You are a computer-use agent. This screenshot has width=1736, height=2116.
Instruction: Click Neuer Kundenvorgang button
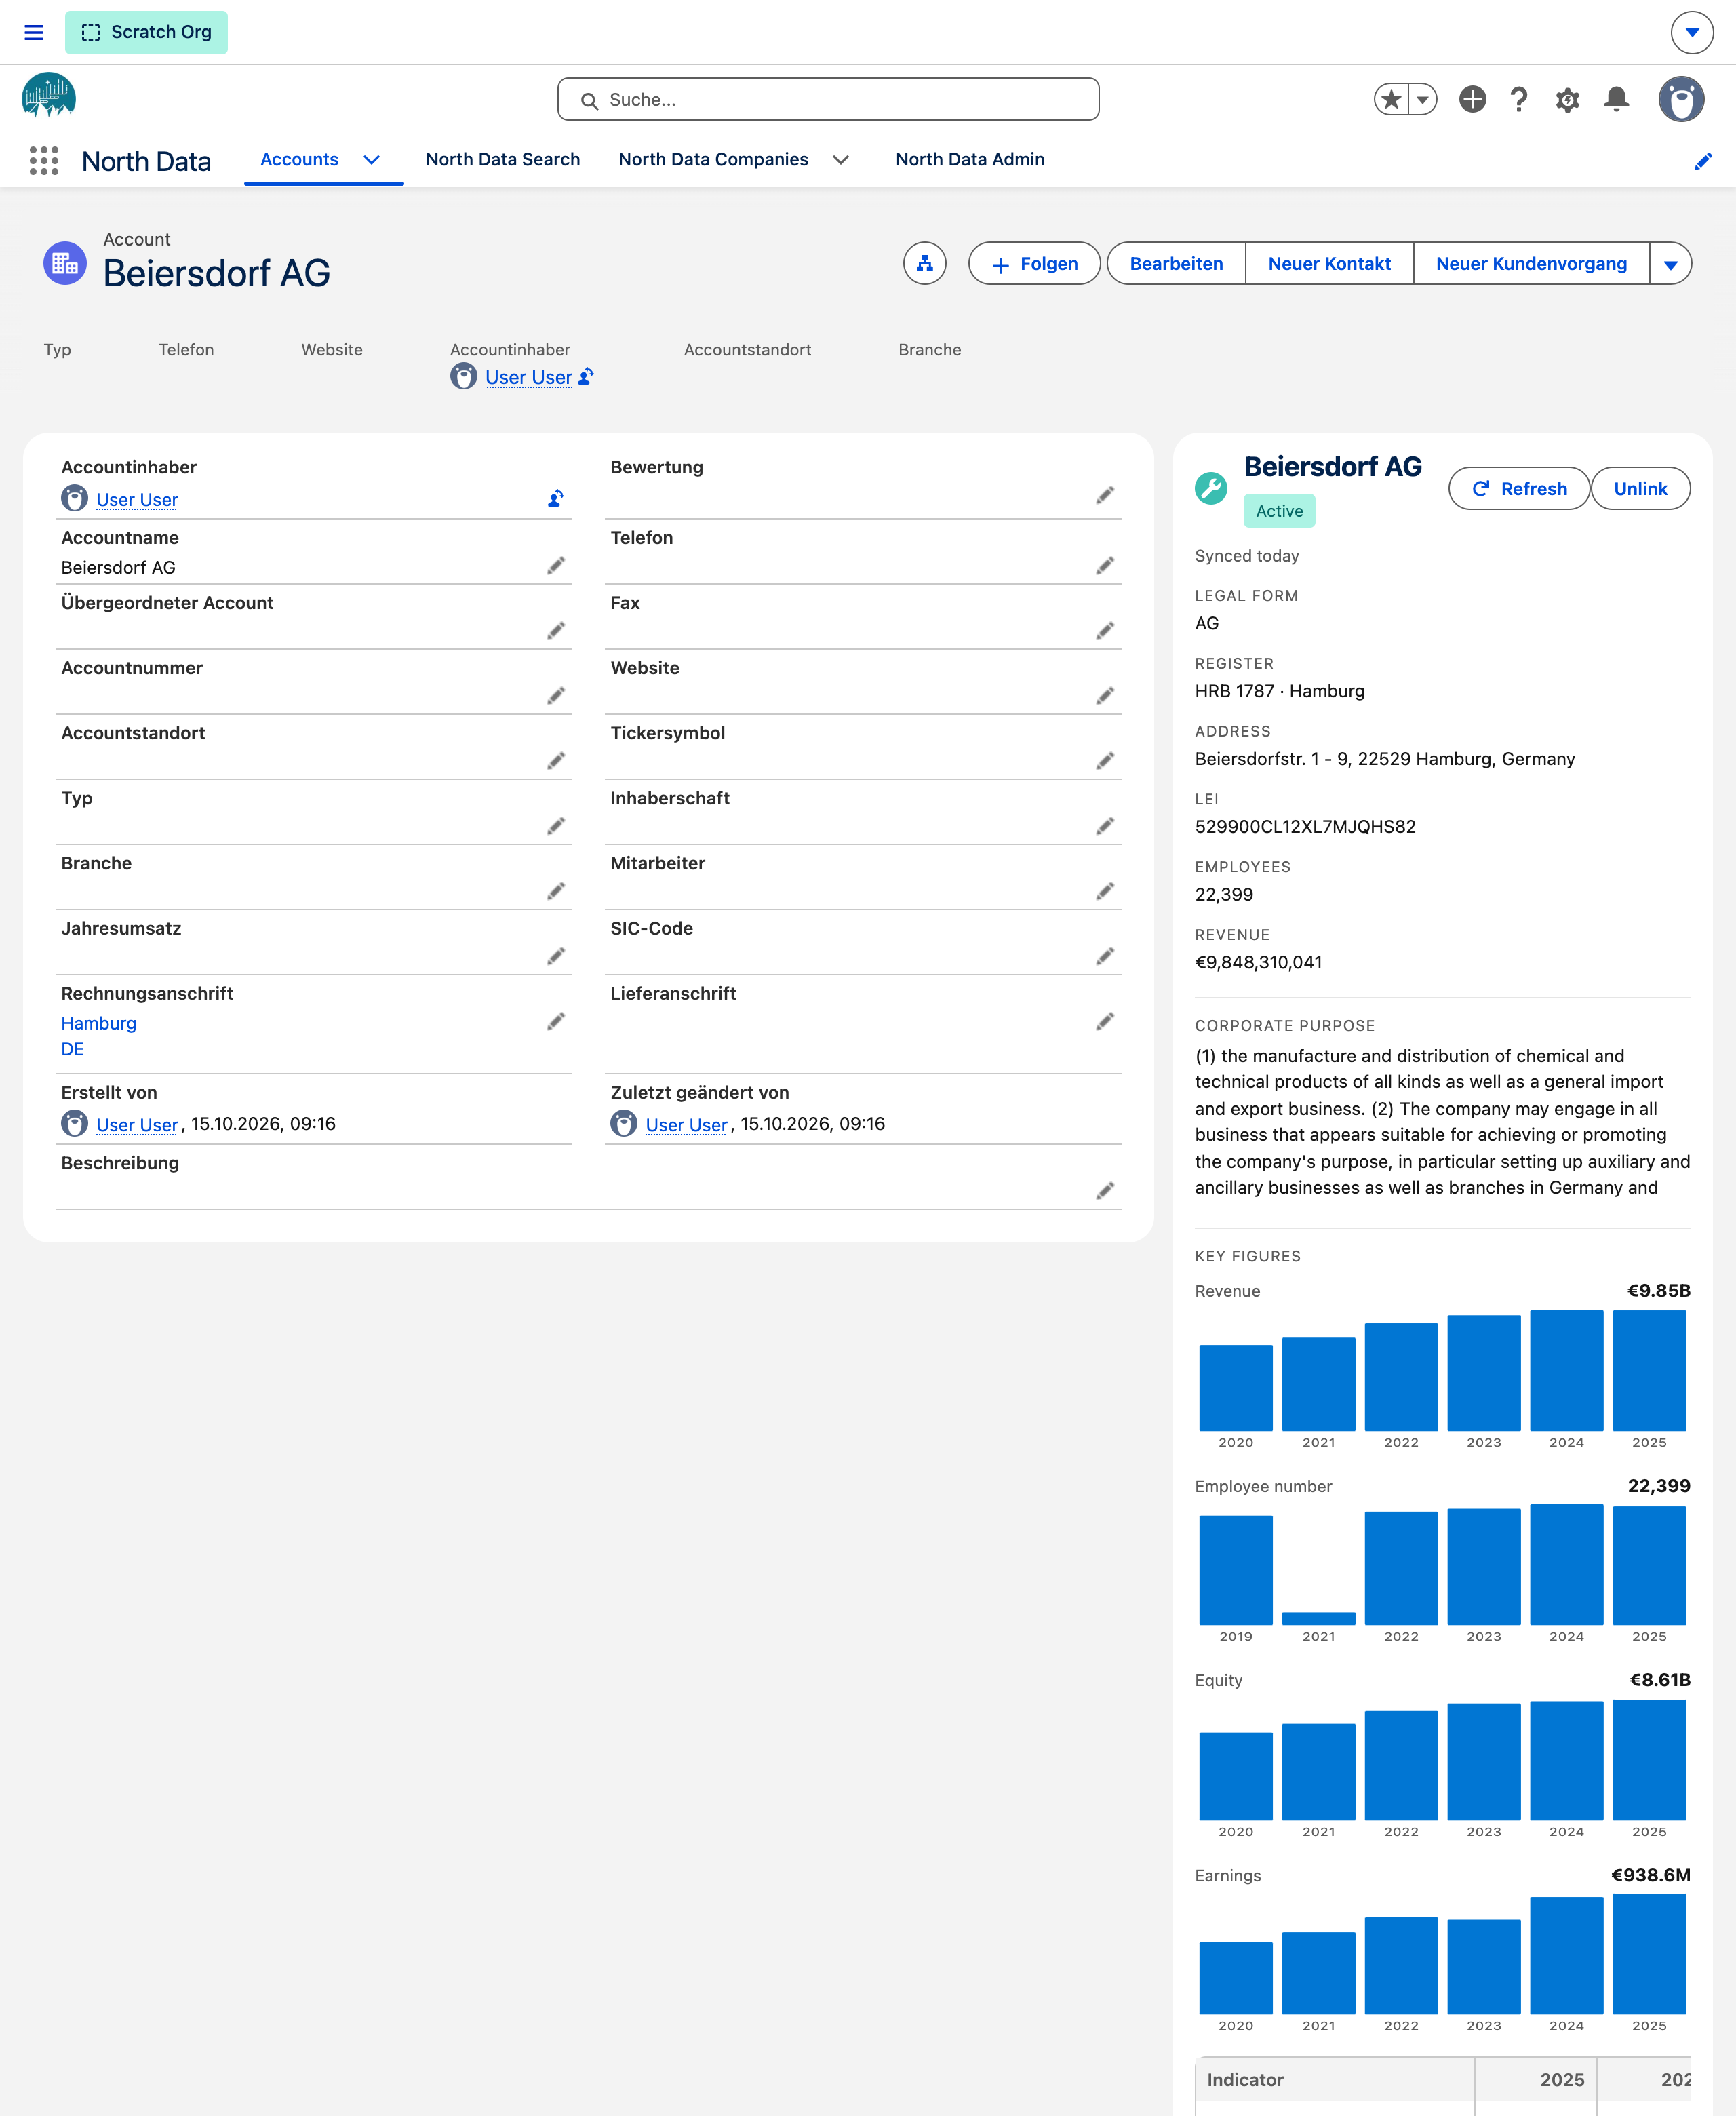tap(1531, 264)
